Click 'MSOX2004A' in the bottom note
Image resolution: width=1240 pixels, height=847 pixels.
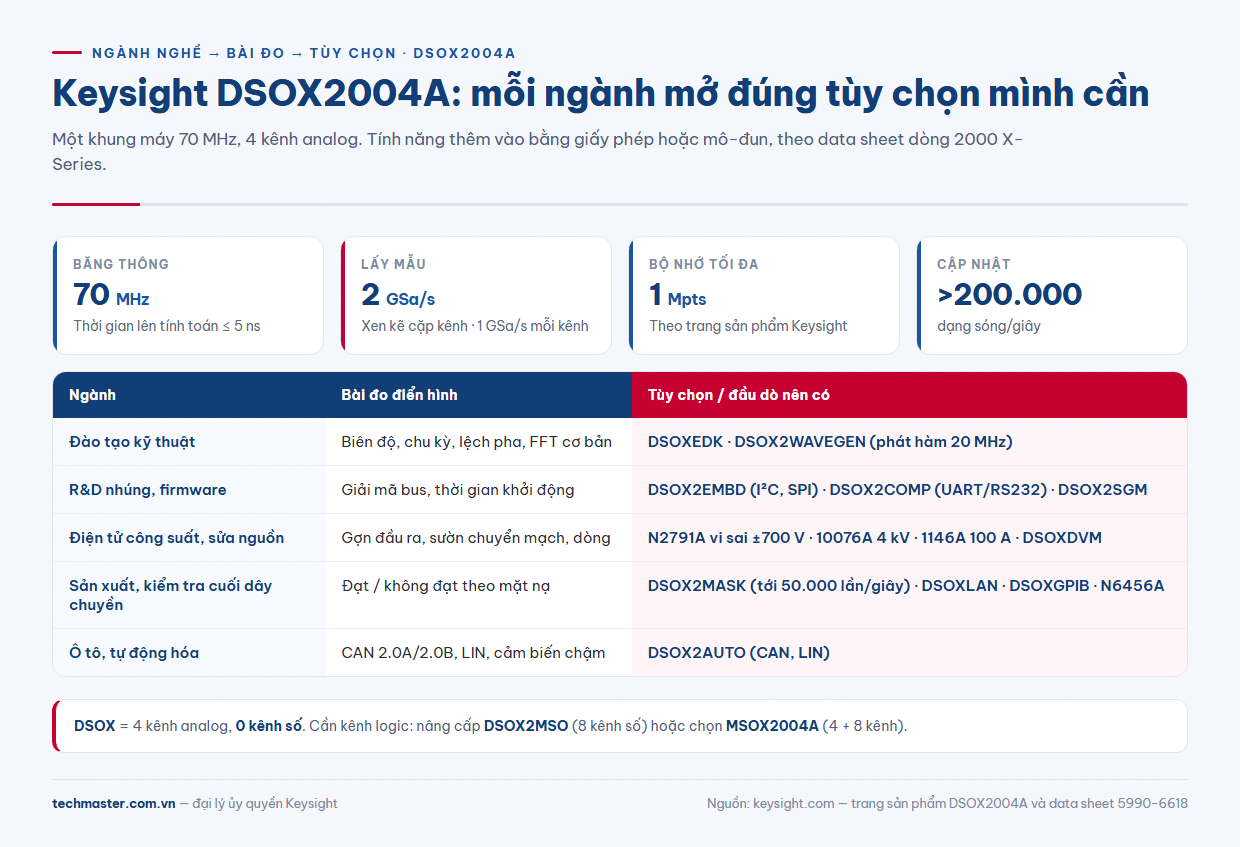(772, 726)
